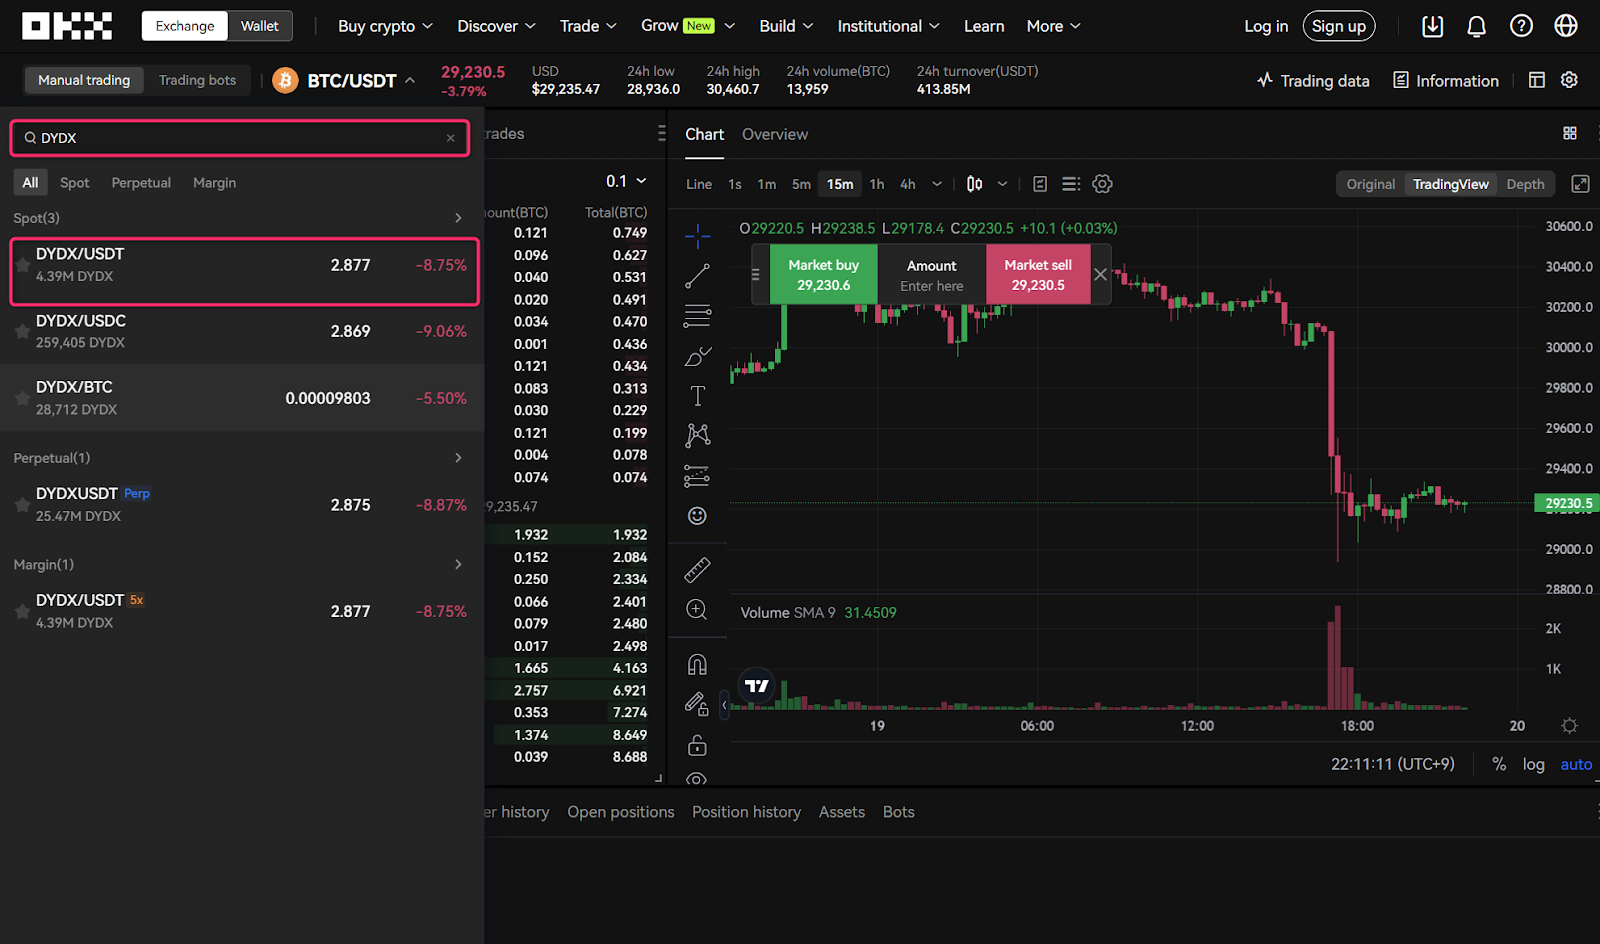
Task: Select the Fibonacci retracement tool
Action: click(697, 316)
